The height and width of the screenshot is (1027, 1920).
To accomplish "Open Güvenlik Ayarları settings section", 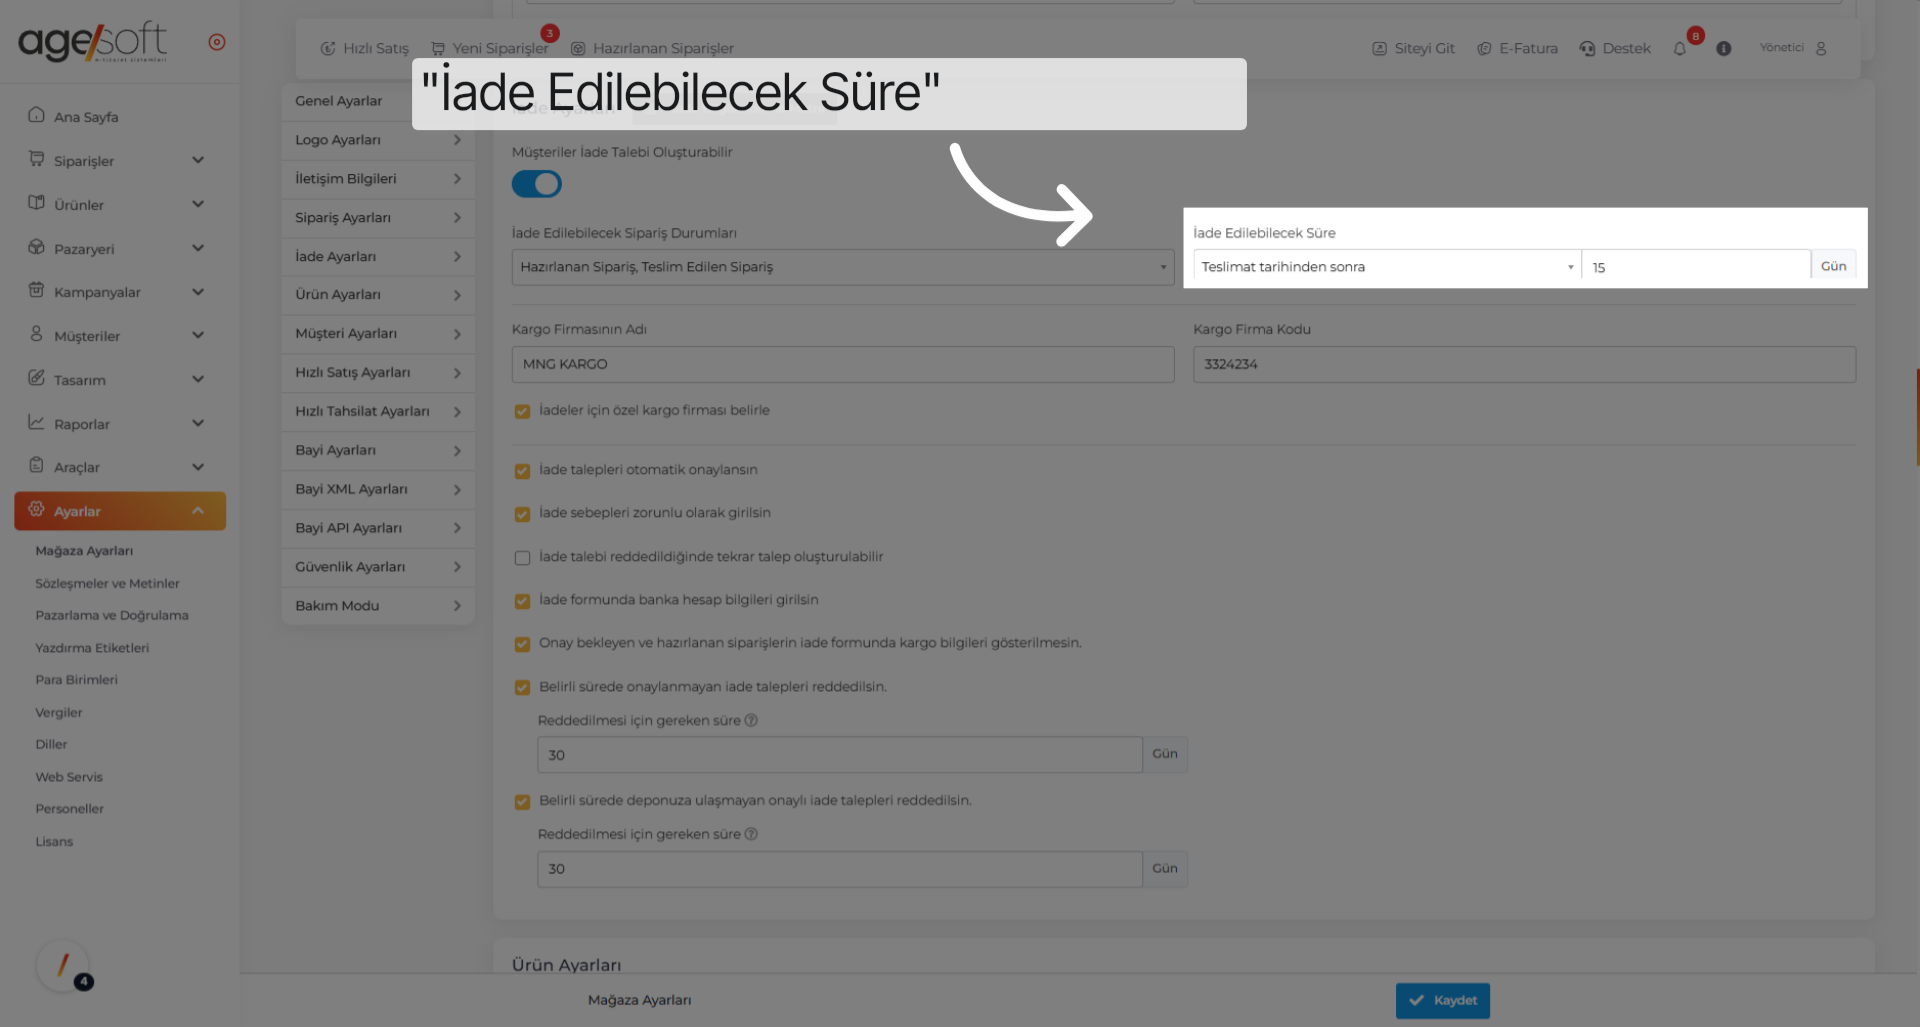I will point(377,566).
